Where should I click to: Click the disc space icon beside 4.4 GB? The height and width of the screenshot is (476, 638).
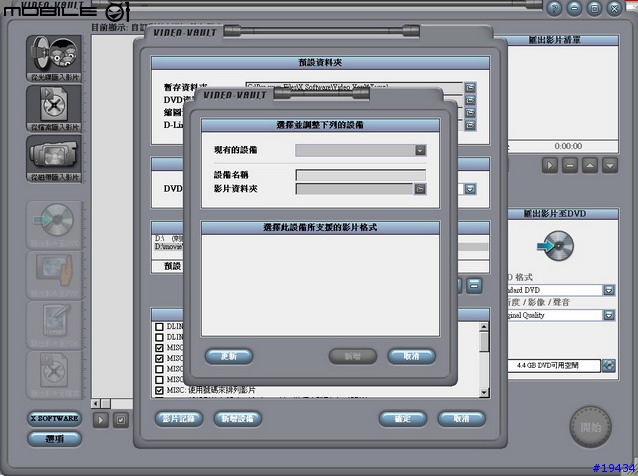point(609,365)
